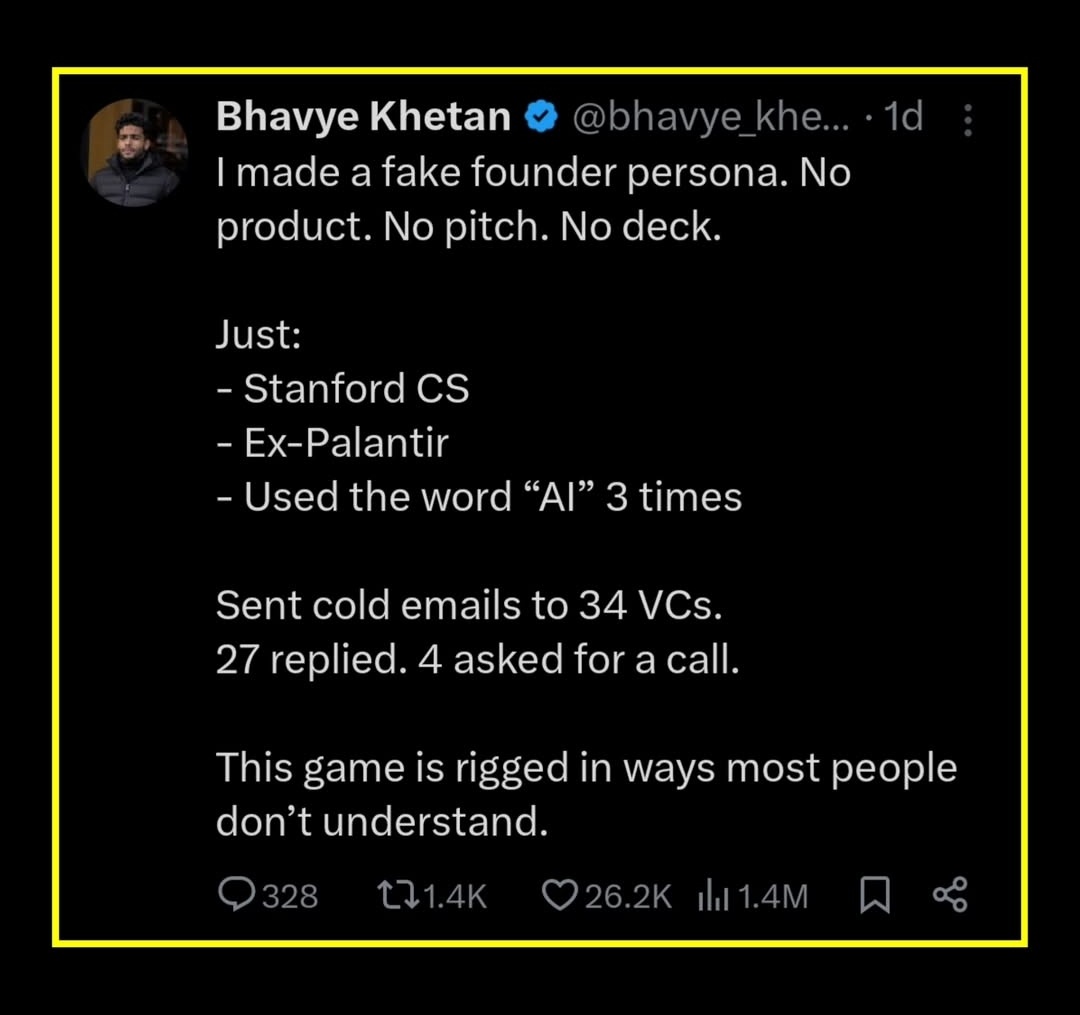Click the retweet arrows icon

(398, 895)
